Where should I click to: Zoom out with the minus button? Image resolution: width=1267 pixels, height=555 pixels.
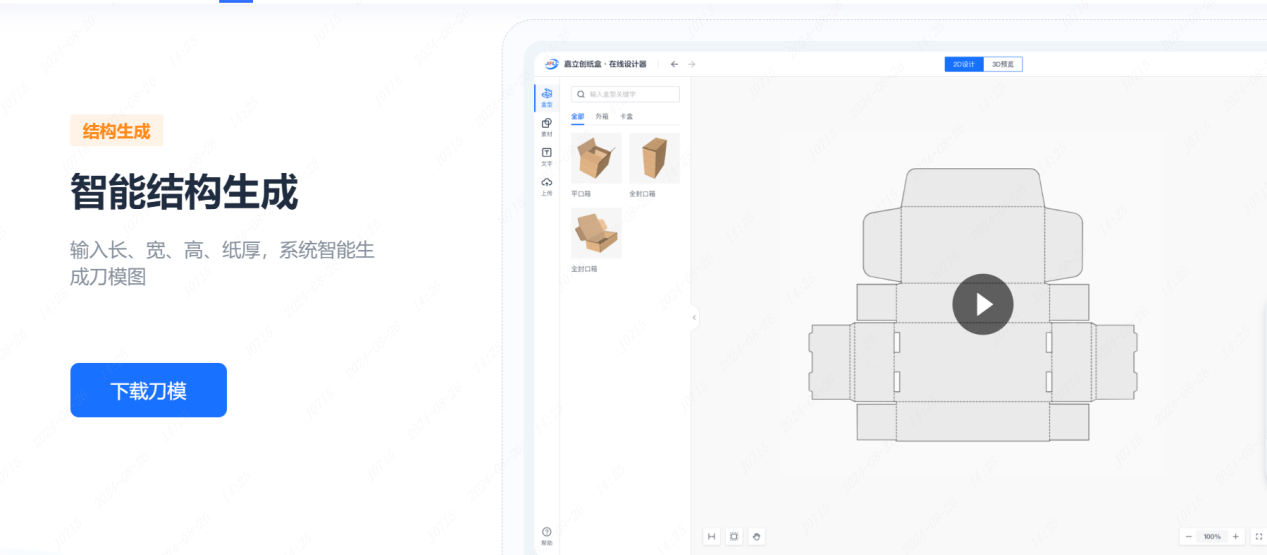click(x=1188, y=537)
